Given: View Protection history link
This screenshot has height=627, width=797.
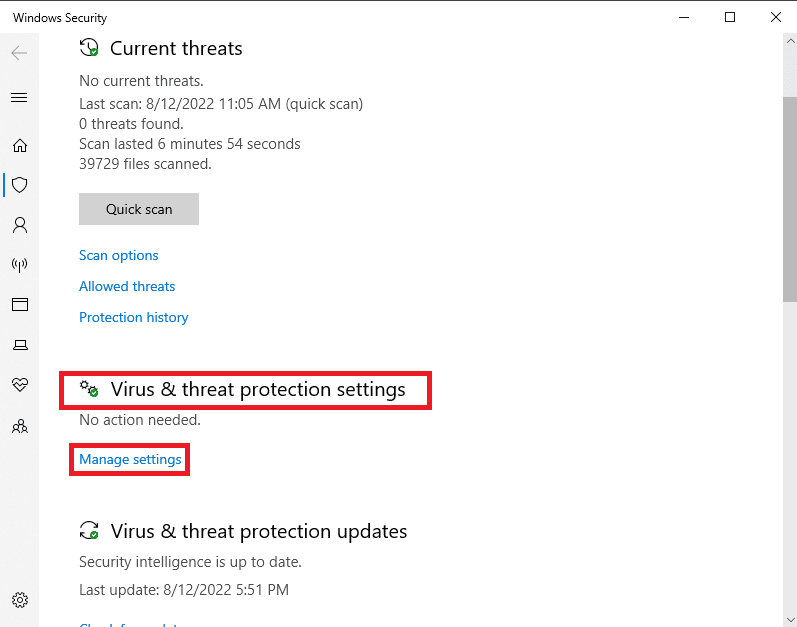Looking at the screenshot, I should pyautogui.click(x=134, y=317).
